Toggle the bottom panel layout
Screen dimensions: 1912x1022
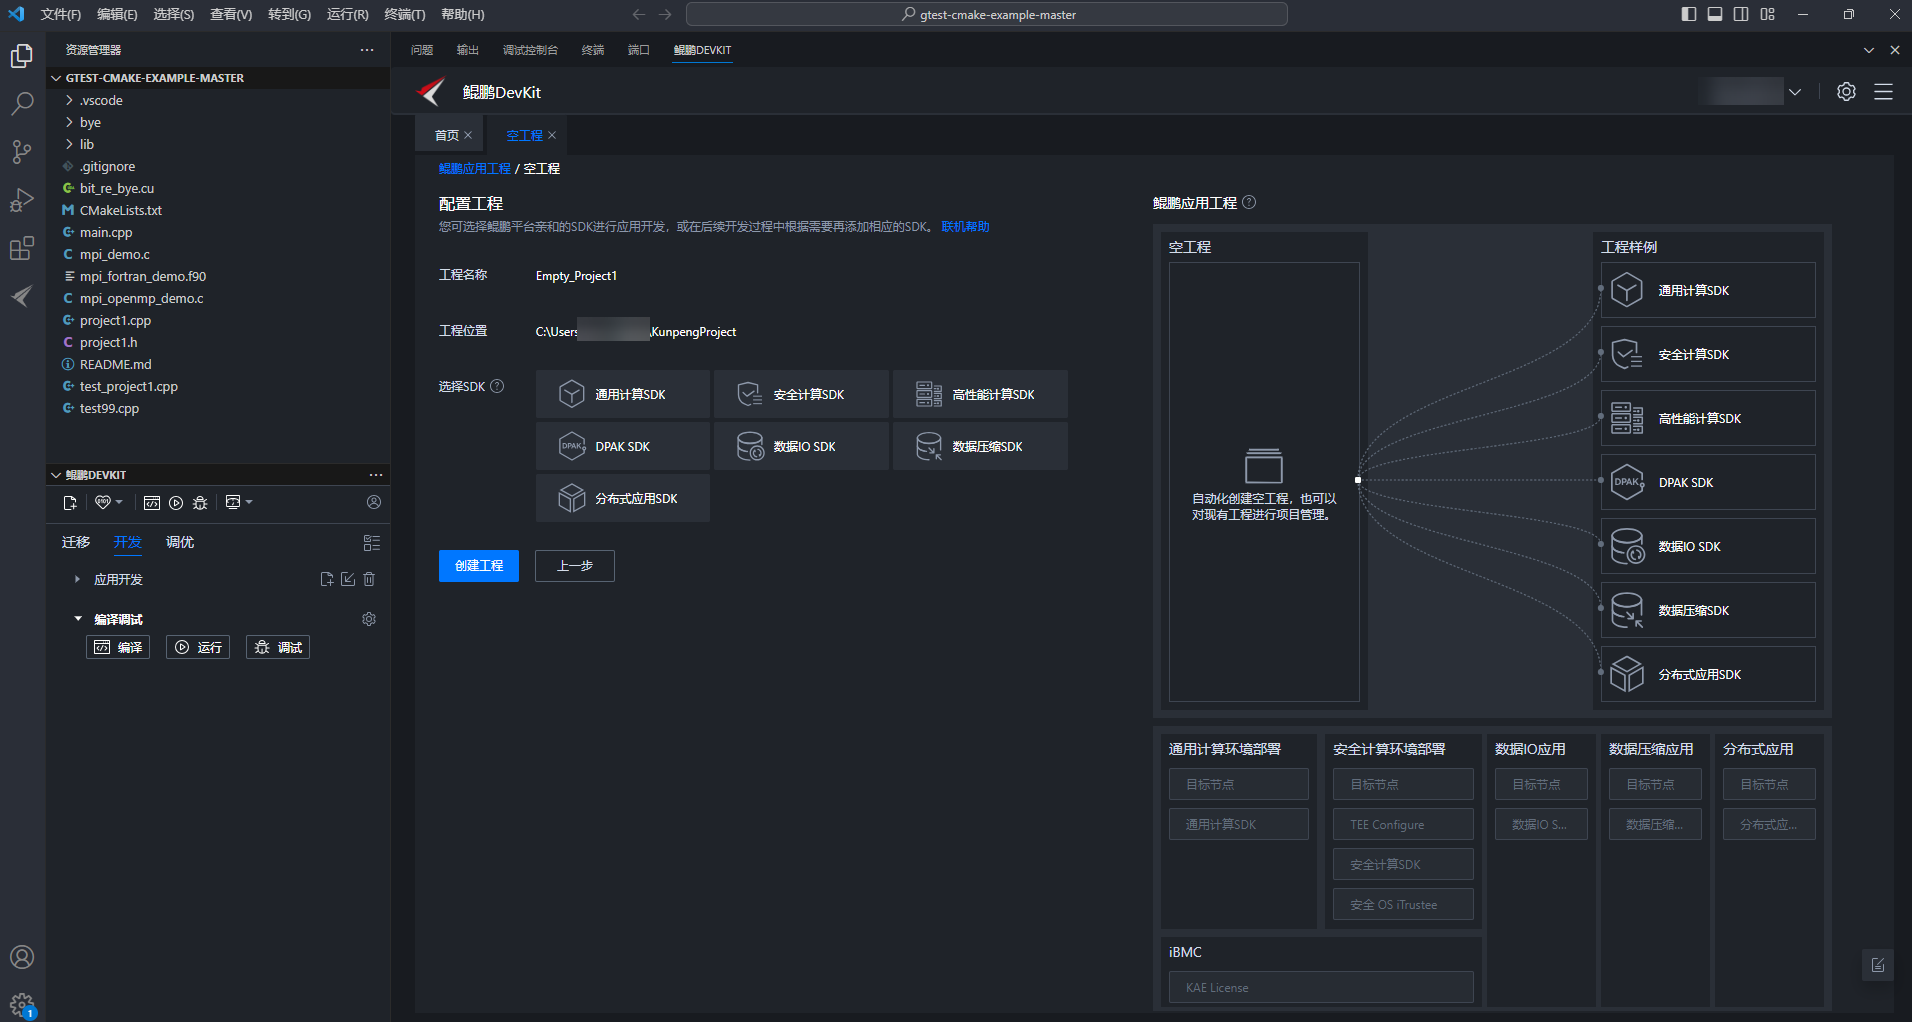pos(1715,14)
